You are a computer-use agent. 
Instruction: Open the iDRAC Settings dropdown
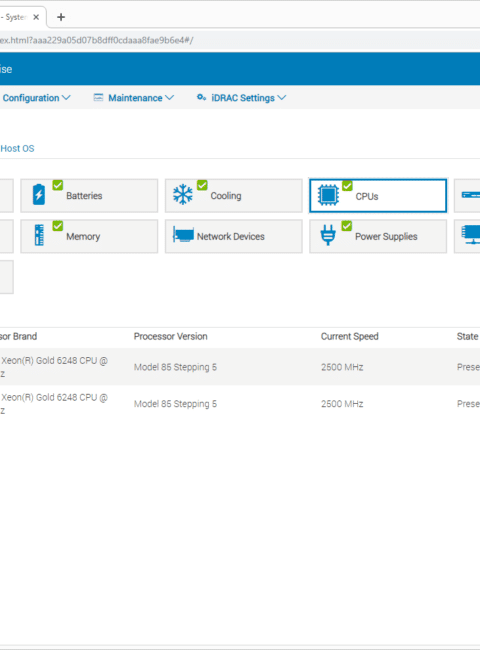(249, 98)
